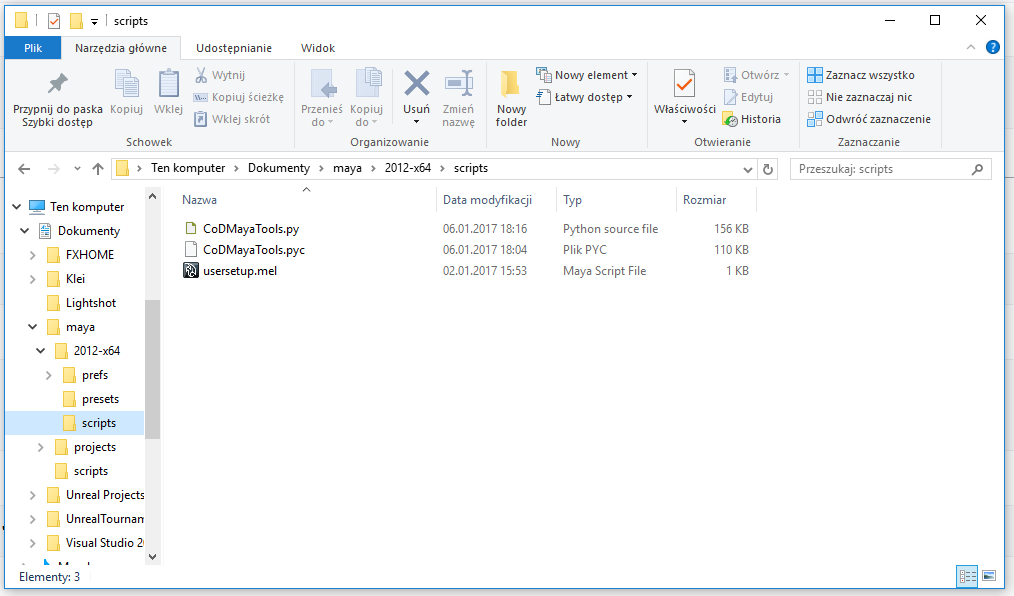Open the Plik tab
Image resolution: width=1014 pixels, height=596 pixels.
(33, 48)
